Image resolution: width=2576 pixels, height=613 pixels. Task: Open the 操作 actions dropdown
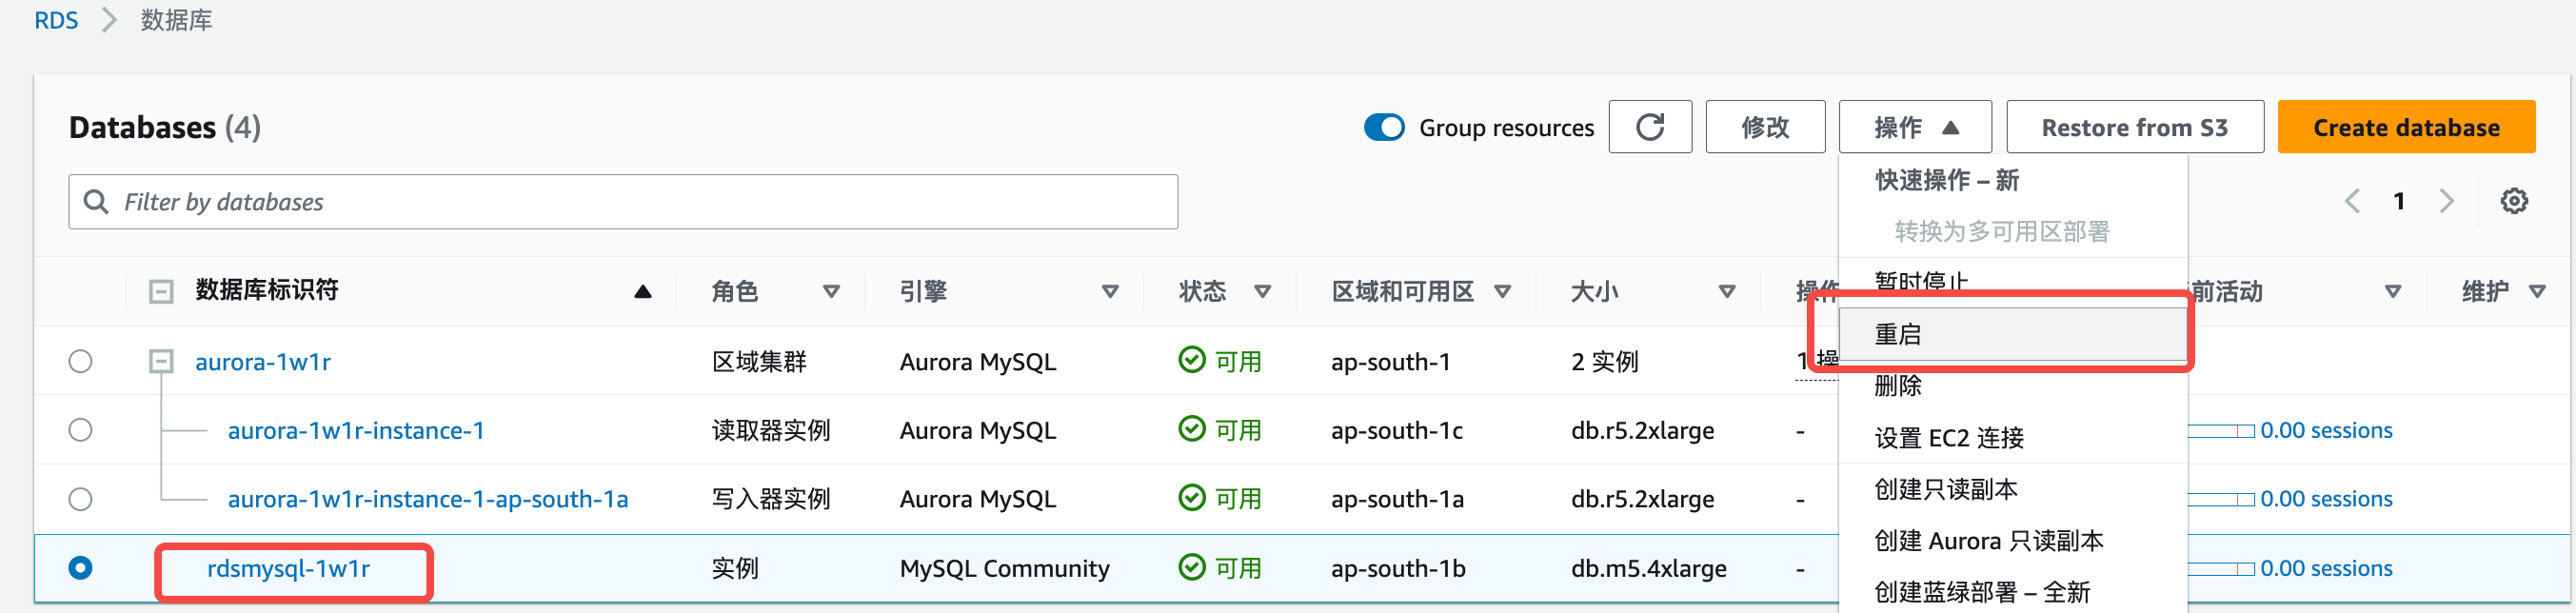click(1914, 127)
